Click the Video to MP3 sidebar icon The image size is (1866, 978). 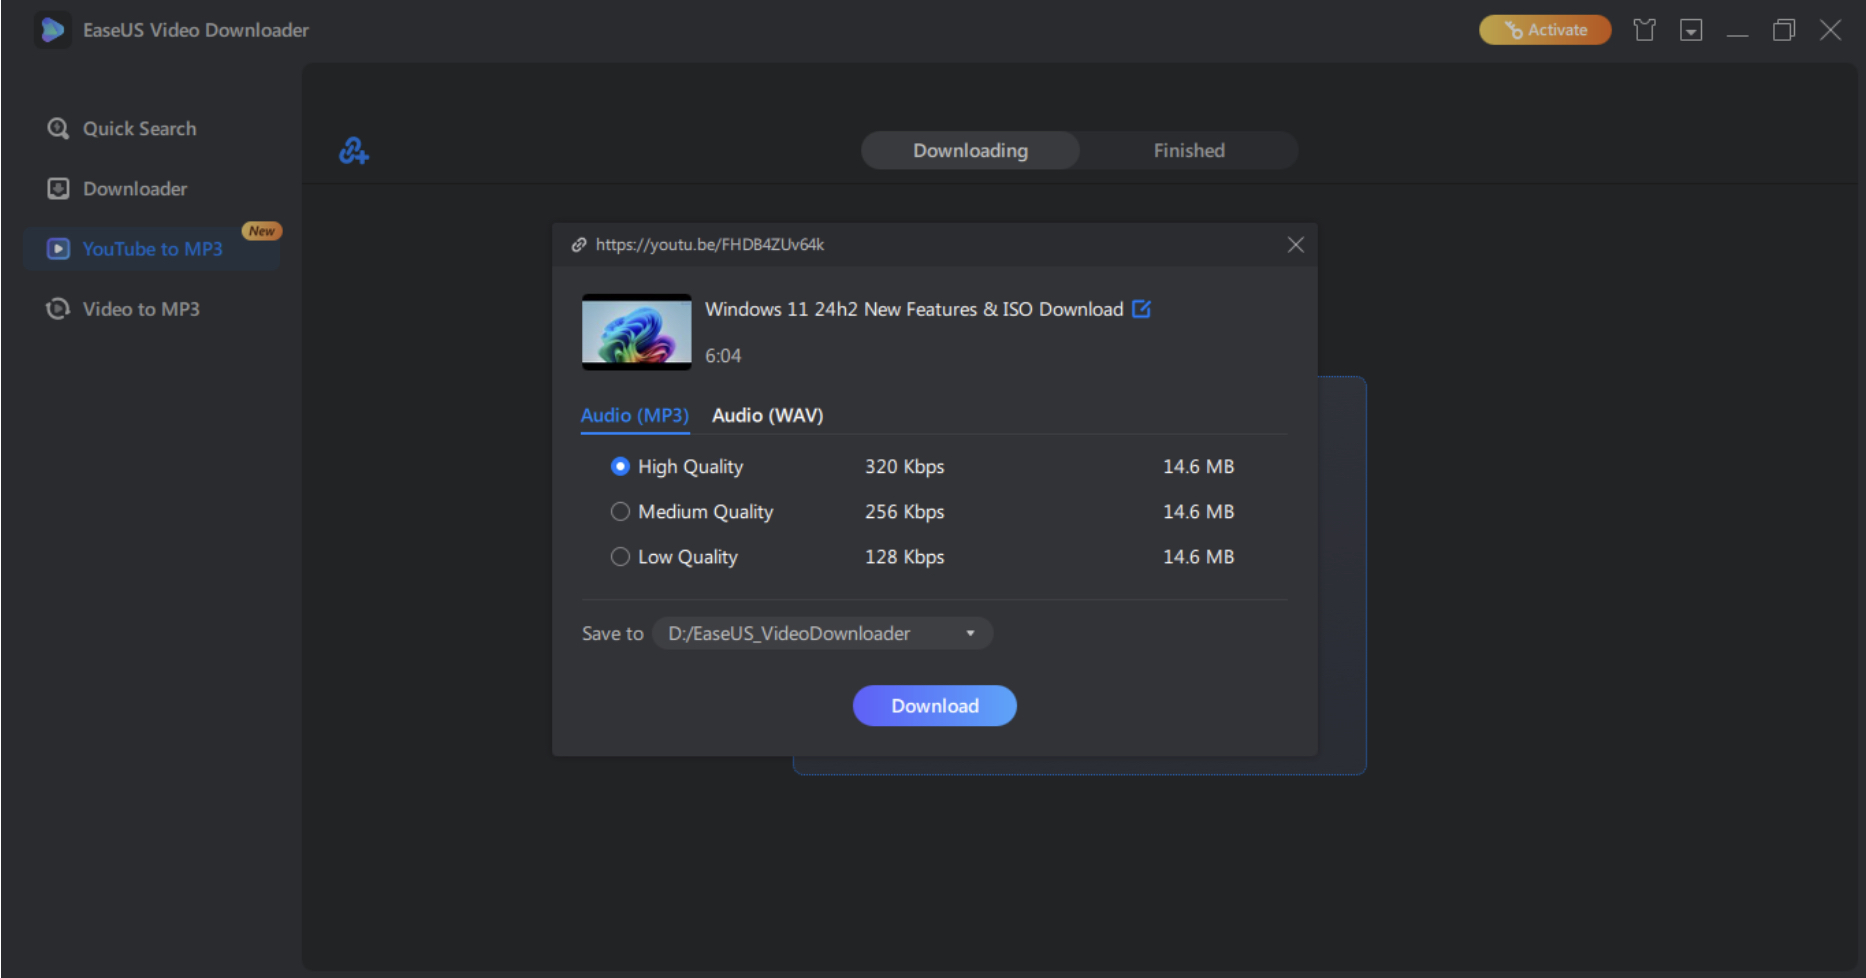click(x=58, y=309)
